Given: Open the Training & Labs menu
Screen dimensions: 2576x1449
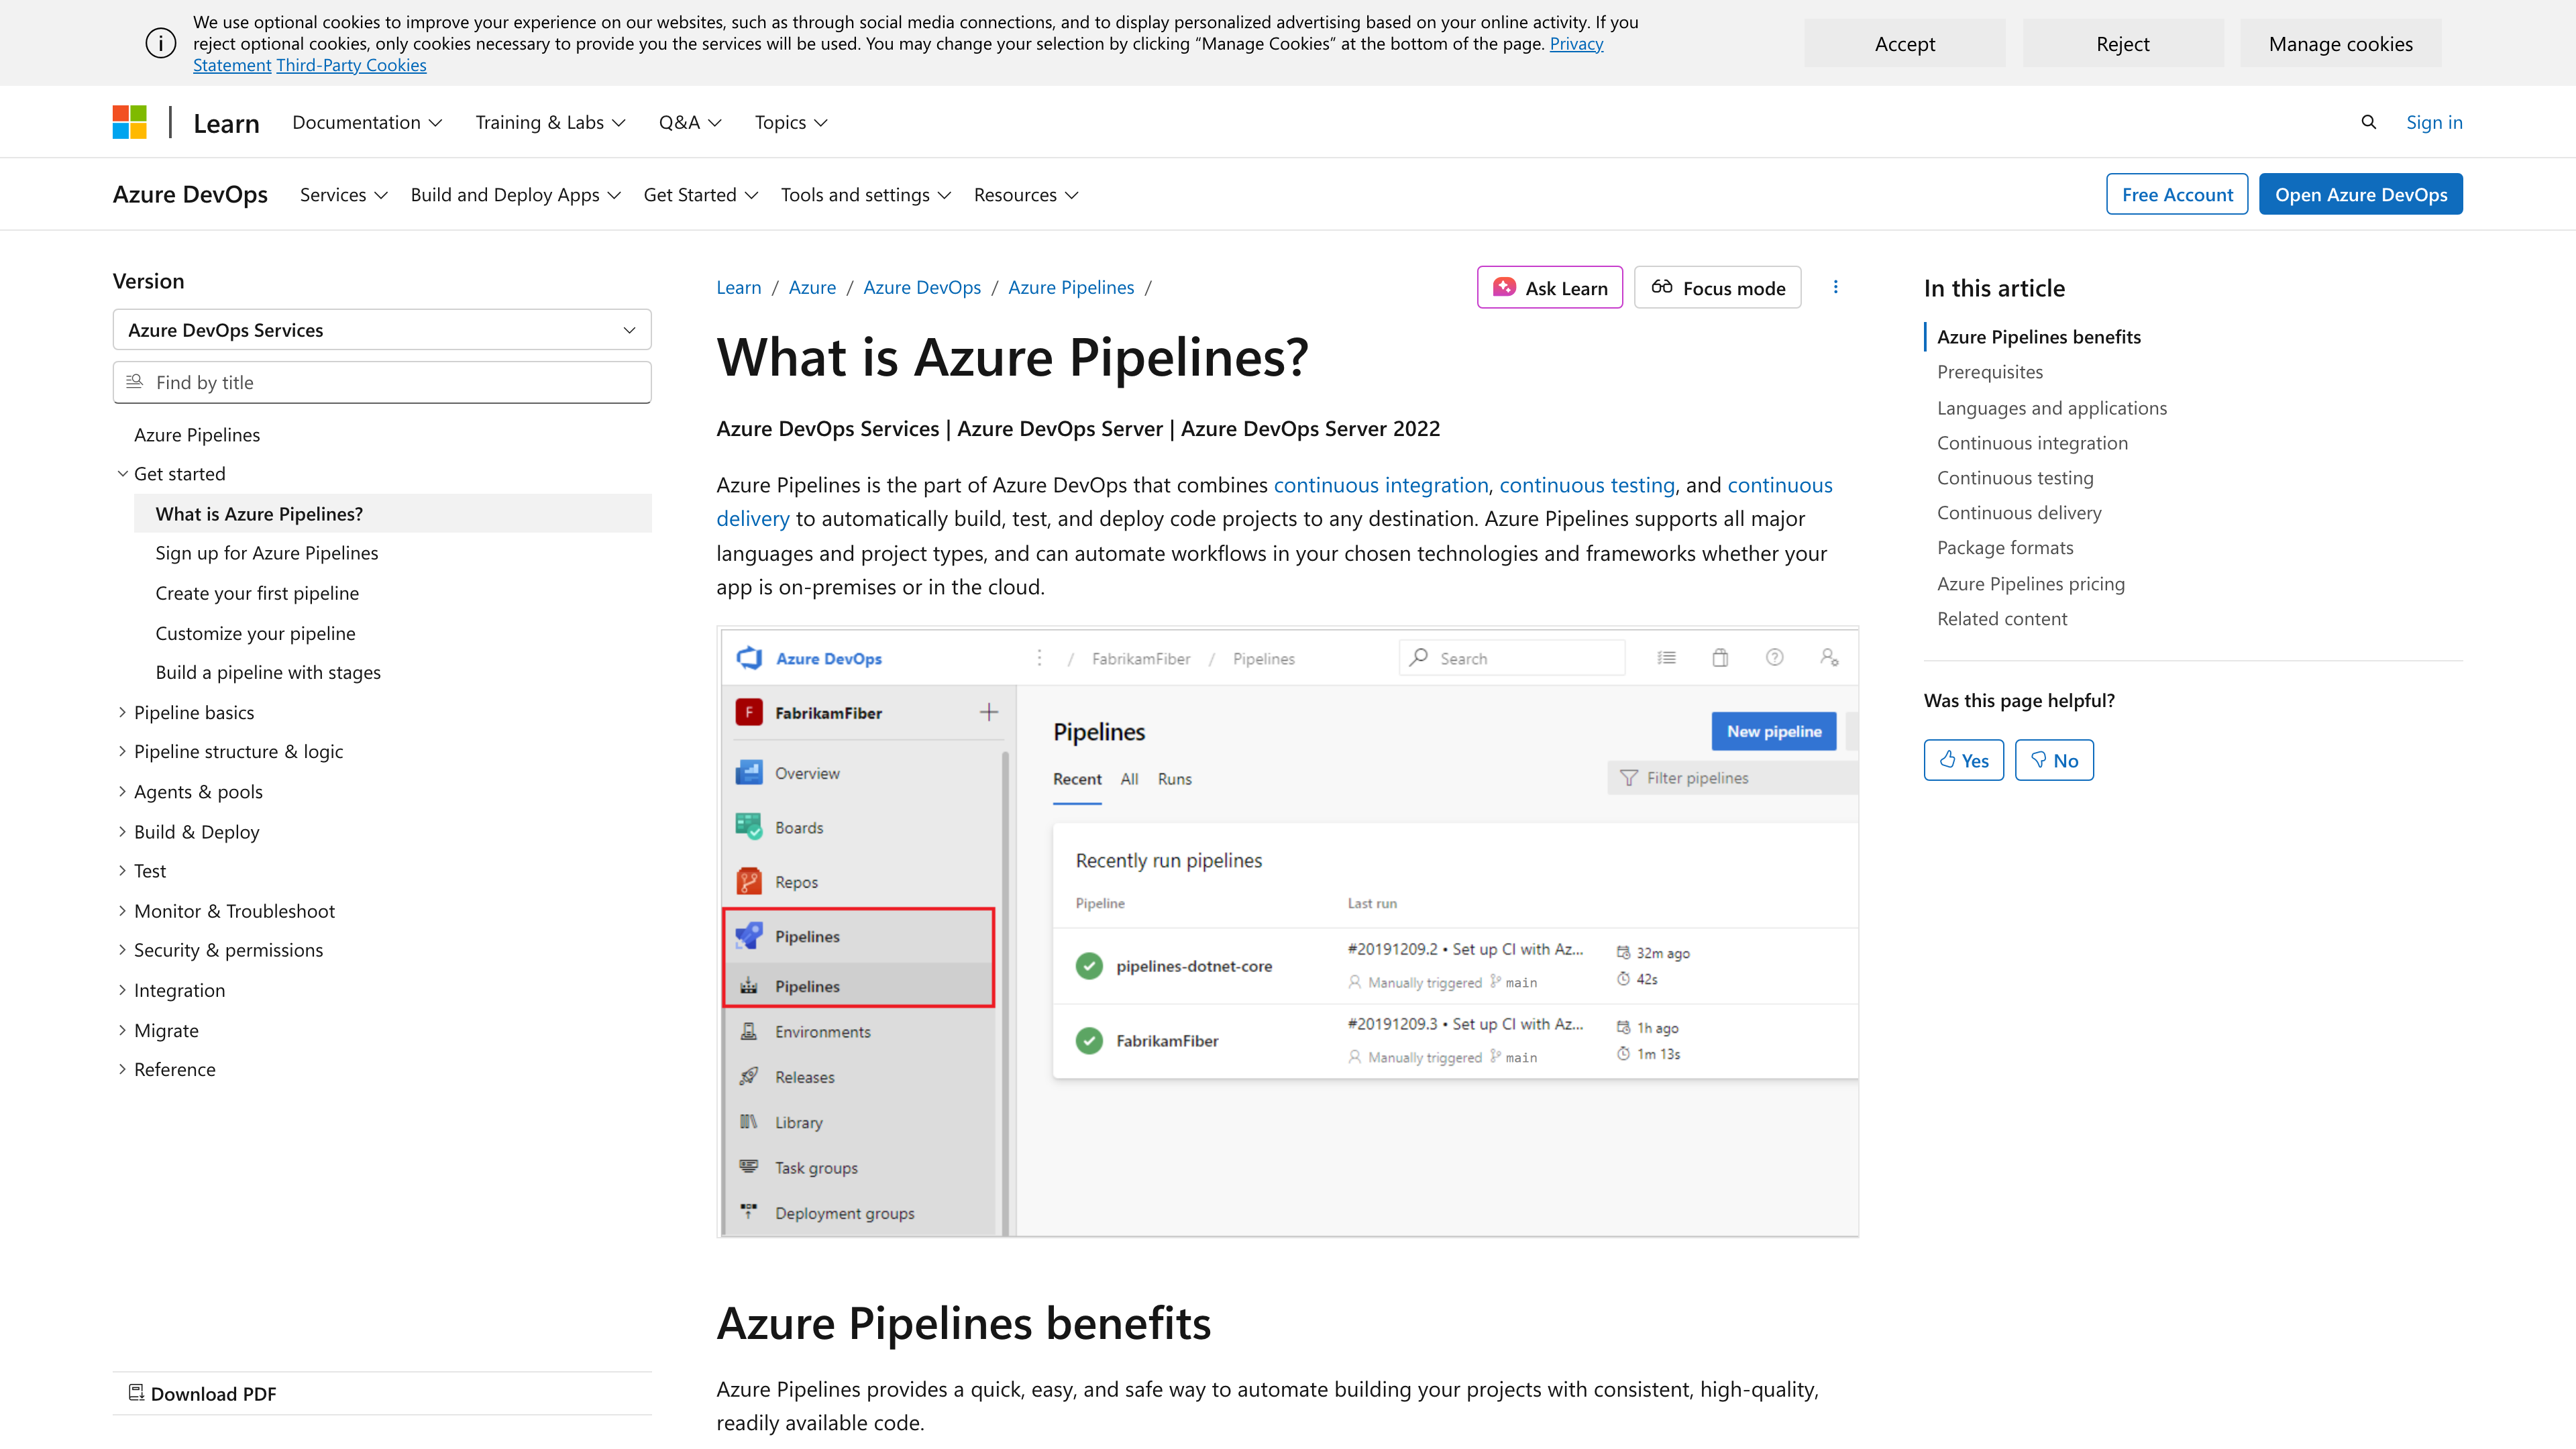Looking at the screenshot, I should pos(550,122).
